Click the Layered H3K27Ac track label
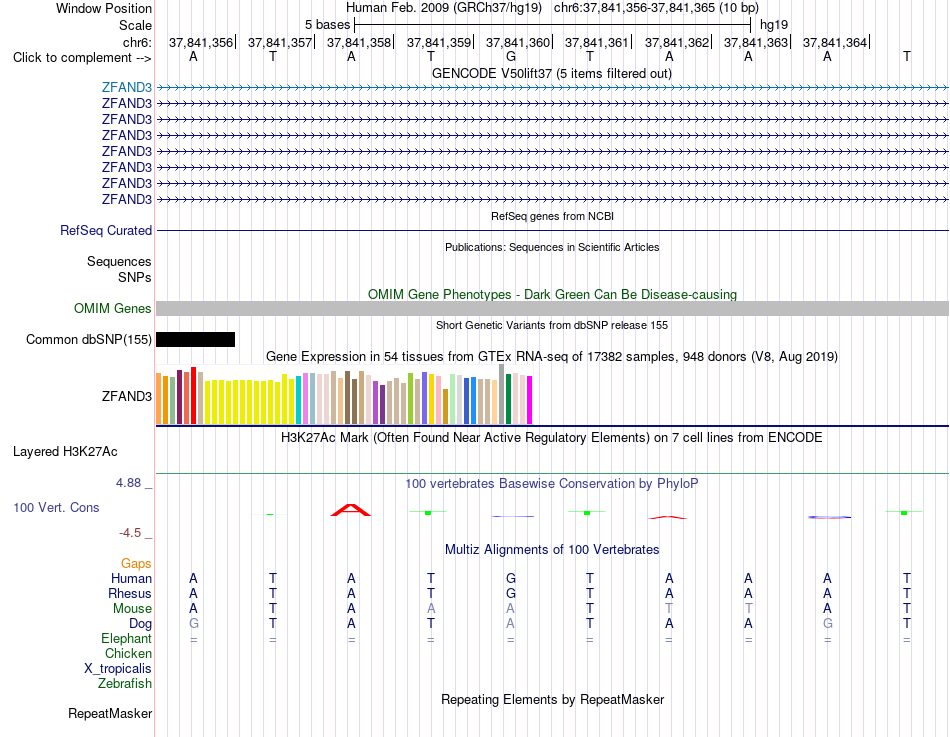The image size is (950, 737). [65, 452]
